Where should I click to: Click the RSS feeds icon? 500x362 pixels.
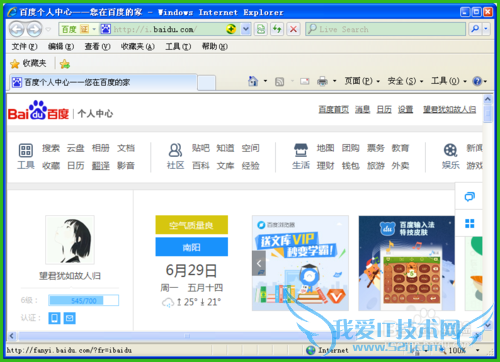coord(279,81)
